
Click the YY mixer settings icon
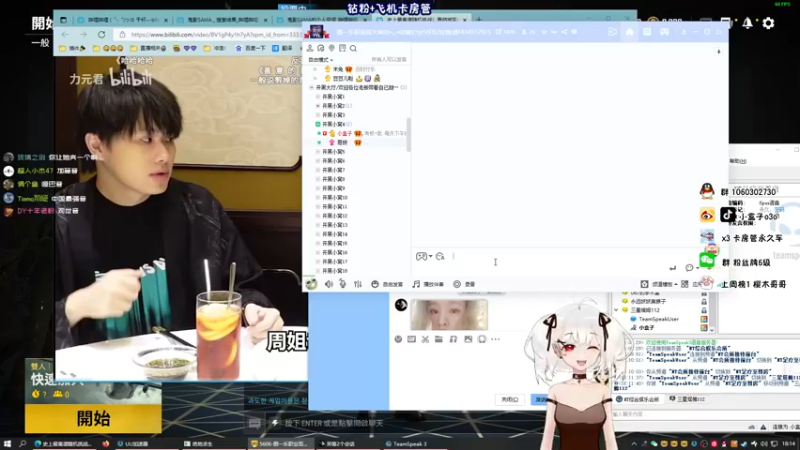[358, 284]
